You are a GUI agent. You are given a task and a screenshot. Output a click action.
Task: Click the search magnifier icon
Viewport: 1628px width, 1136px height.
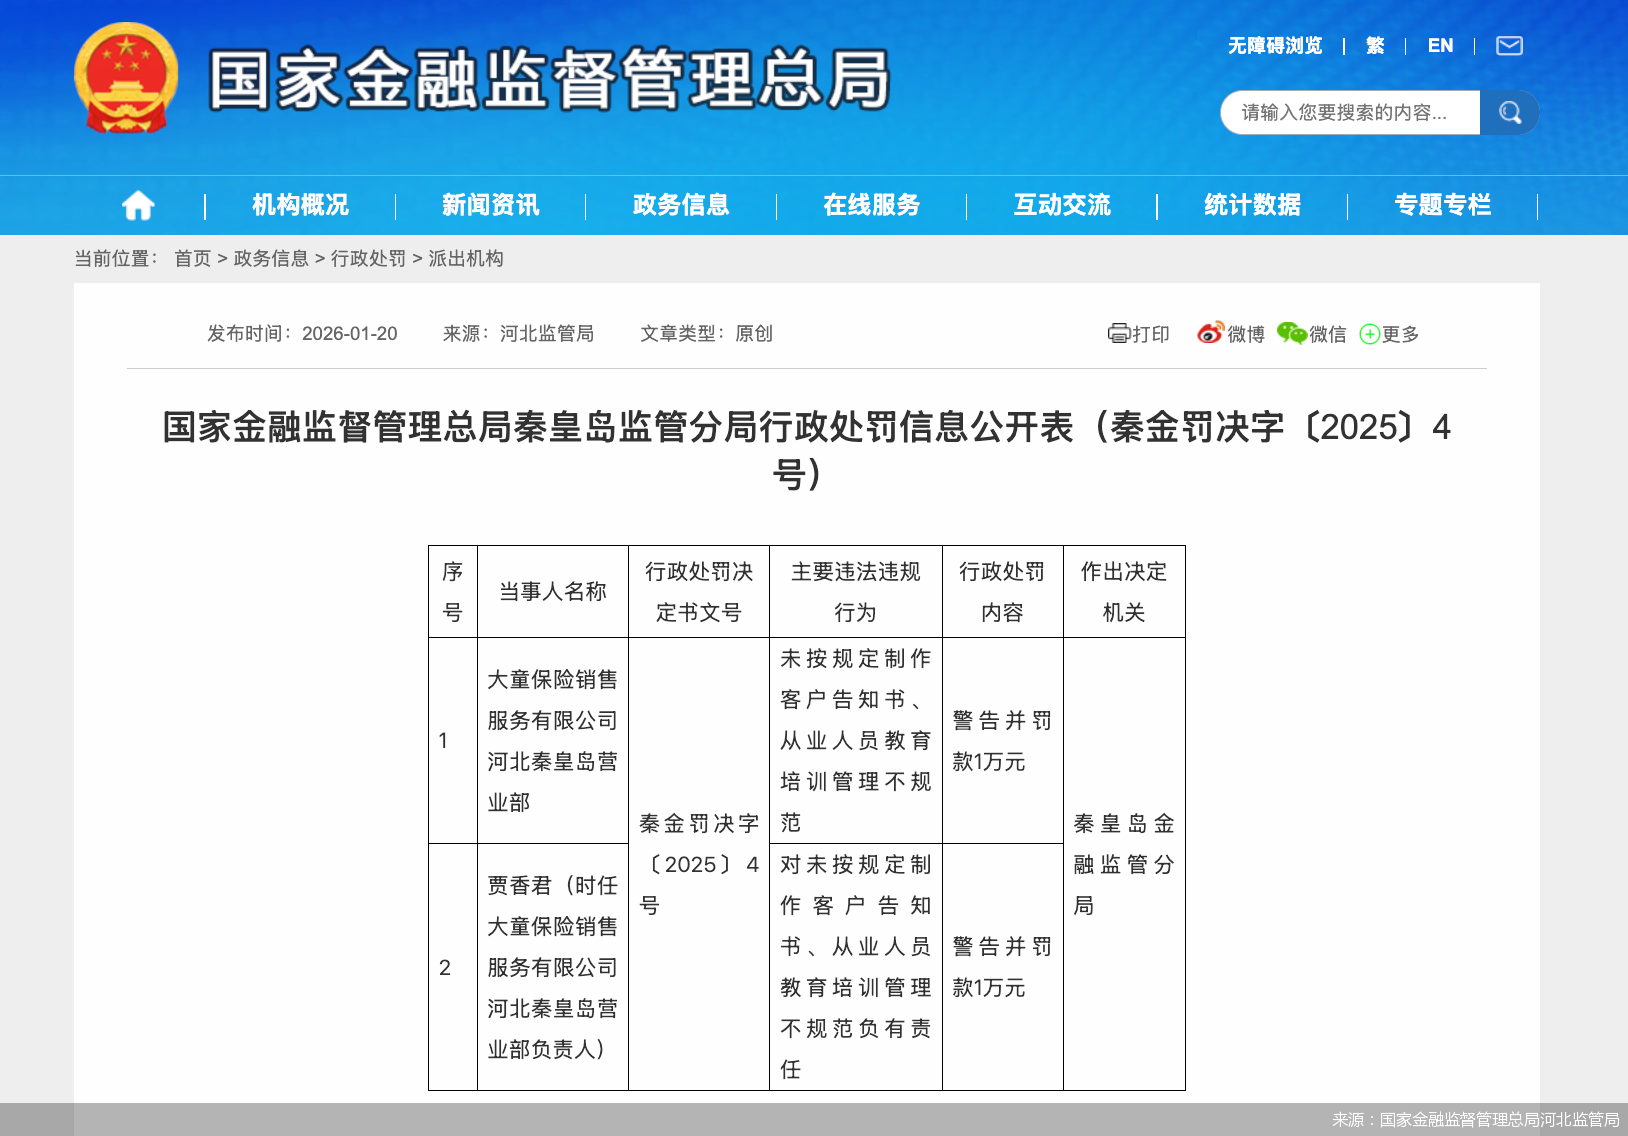[x=1509, y=112]
